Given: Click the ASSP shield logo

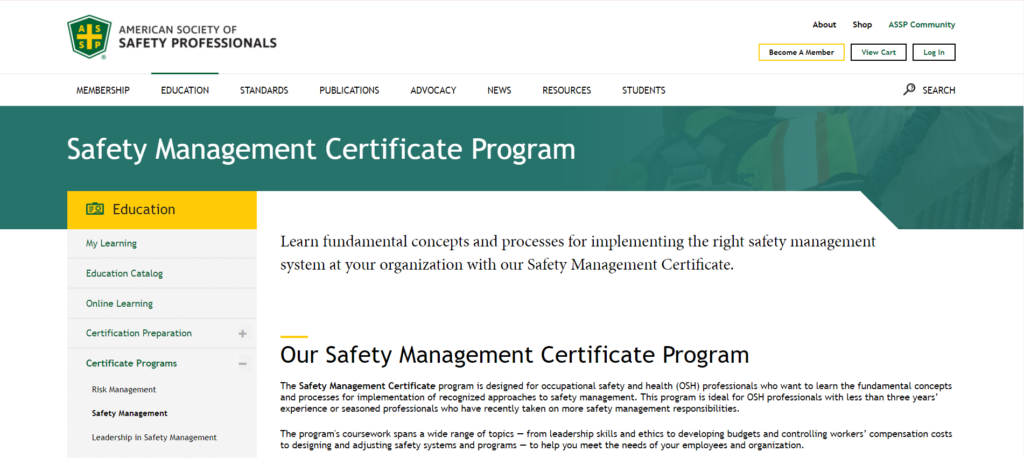Looking at the screenshot, I should pos(89,36).
